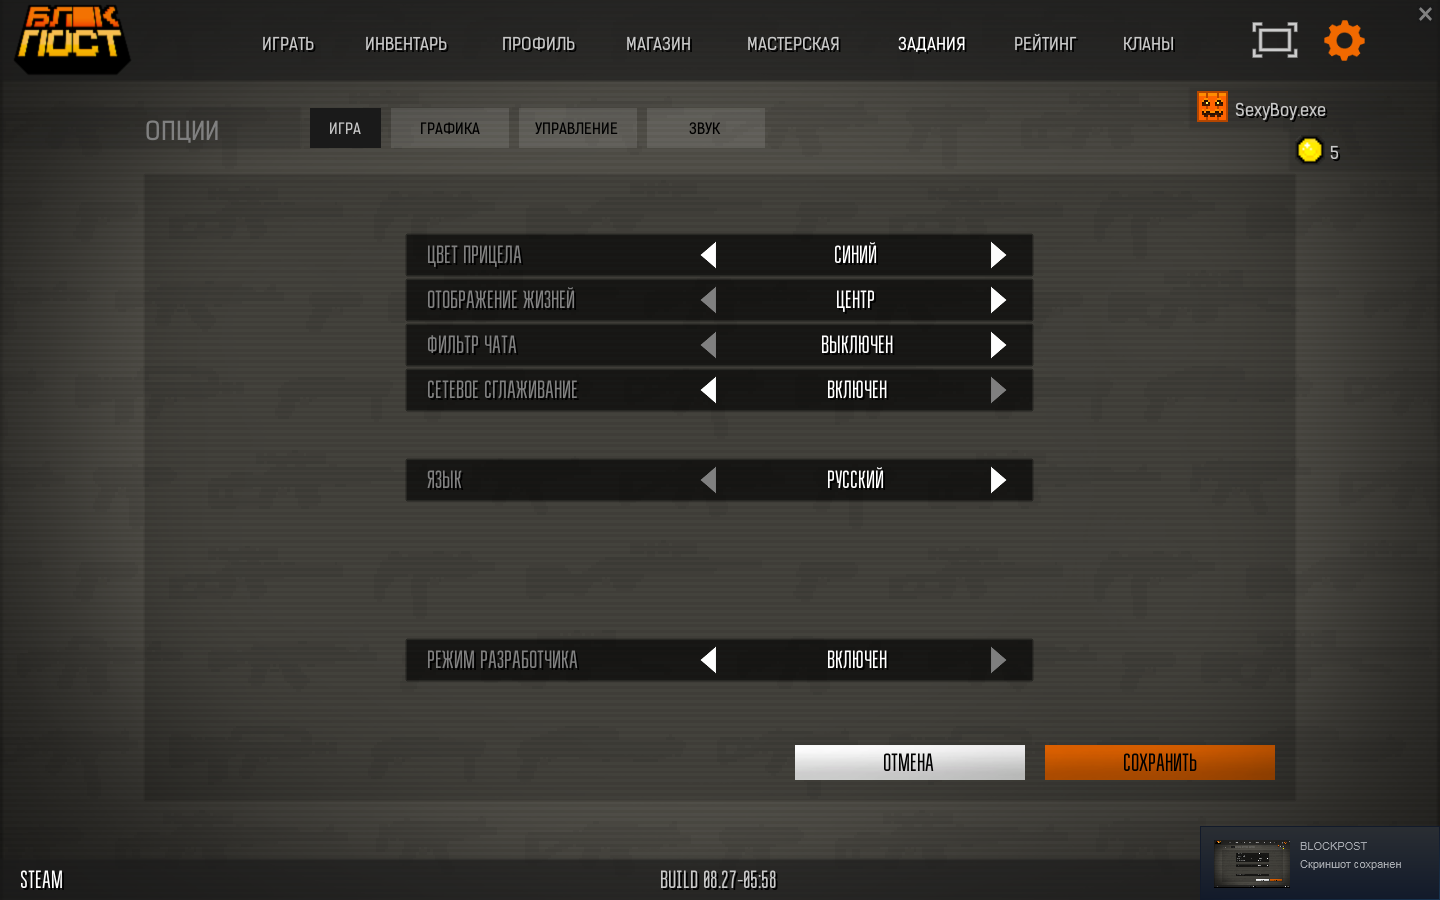The image size is (1440, 900).
Task: Choose previous Цвет прицела with left arrow
Action: (x=708, y=255)
